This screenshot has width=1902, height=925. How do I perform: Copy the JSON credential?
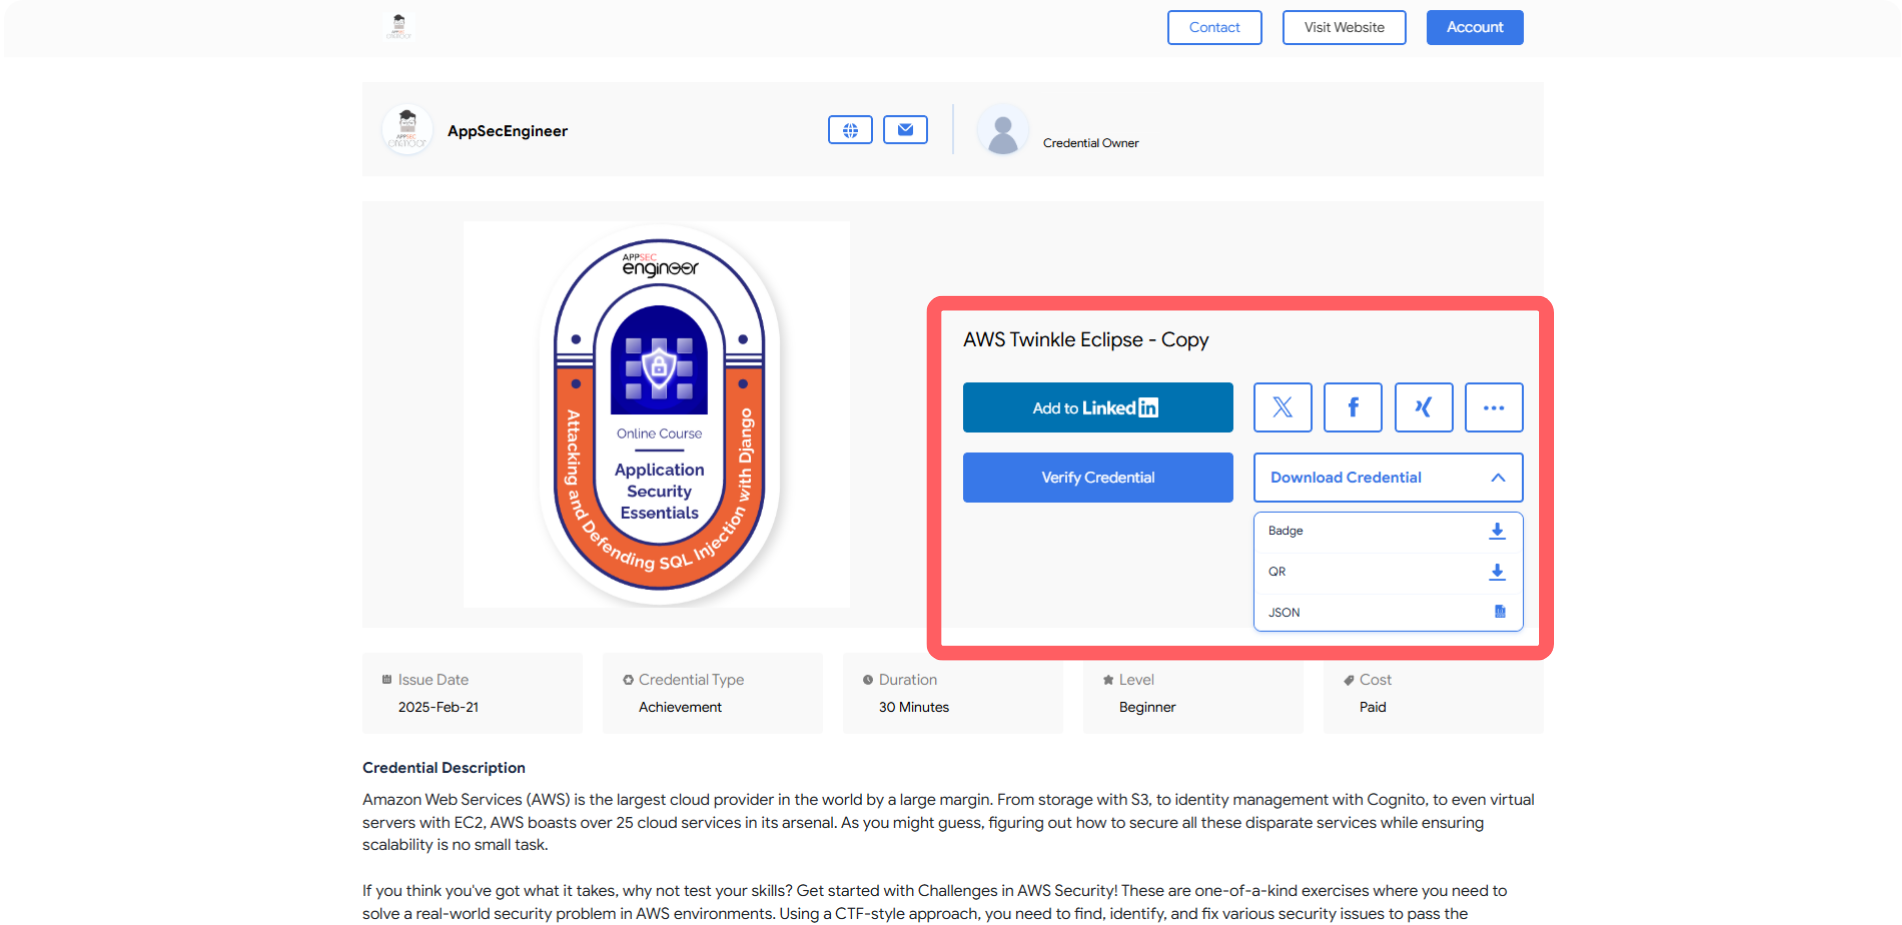(1498, 611)
